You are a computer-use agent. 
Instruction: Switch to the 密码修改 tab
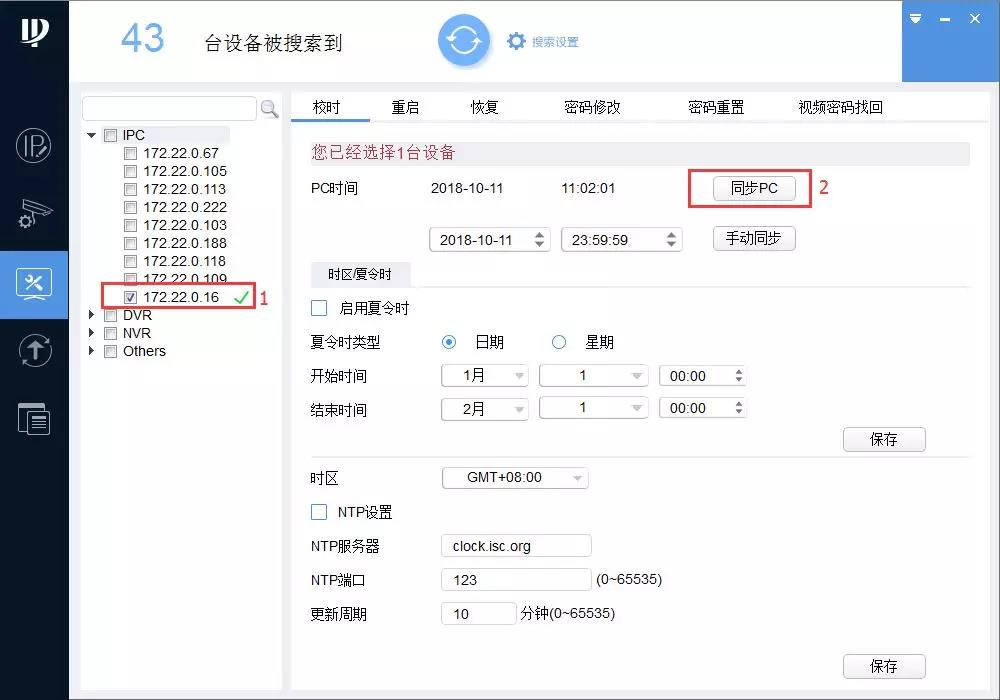point(592,107)
